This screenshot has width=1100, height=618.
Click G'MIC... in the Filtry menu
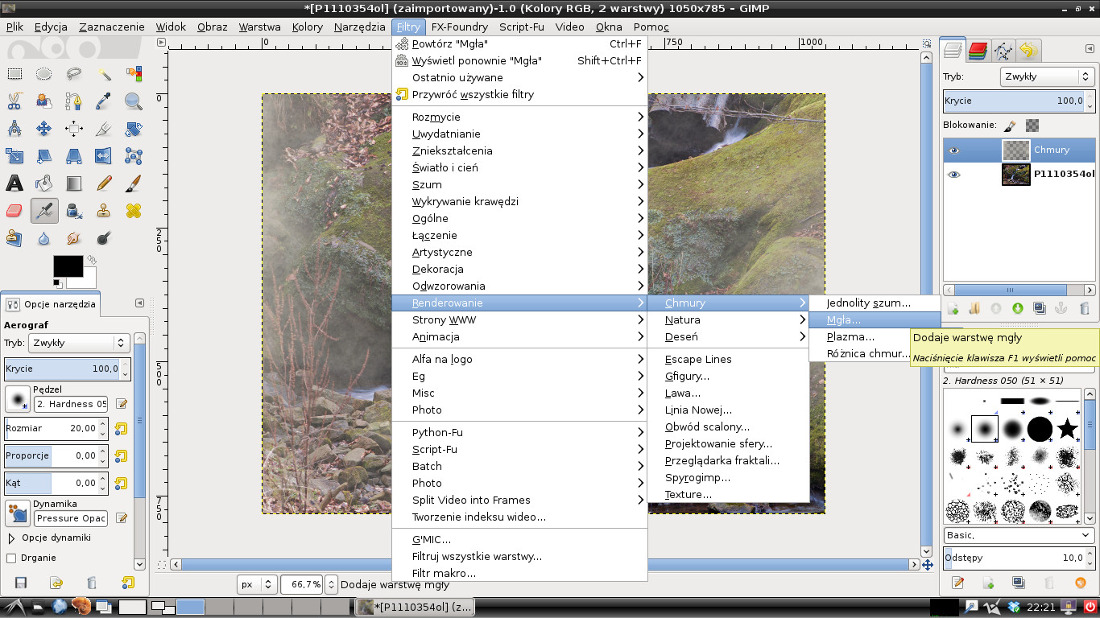(431, 539)
